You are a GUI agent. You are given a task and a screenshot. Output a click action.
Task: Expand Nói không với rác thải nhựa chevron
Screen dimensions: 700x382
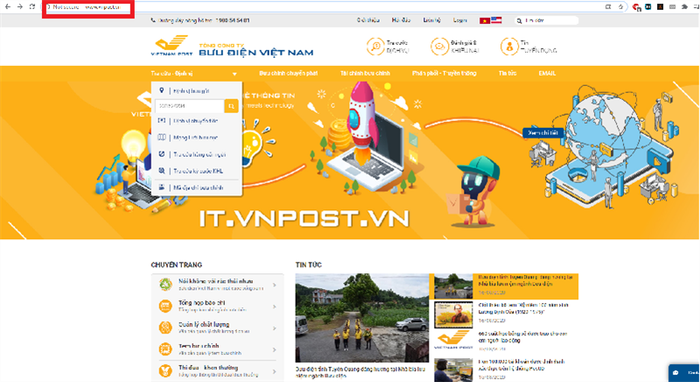click(x=274, y=285)
